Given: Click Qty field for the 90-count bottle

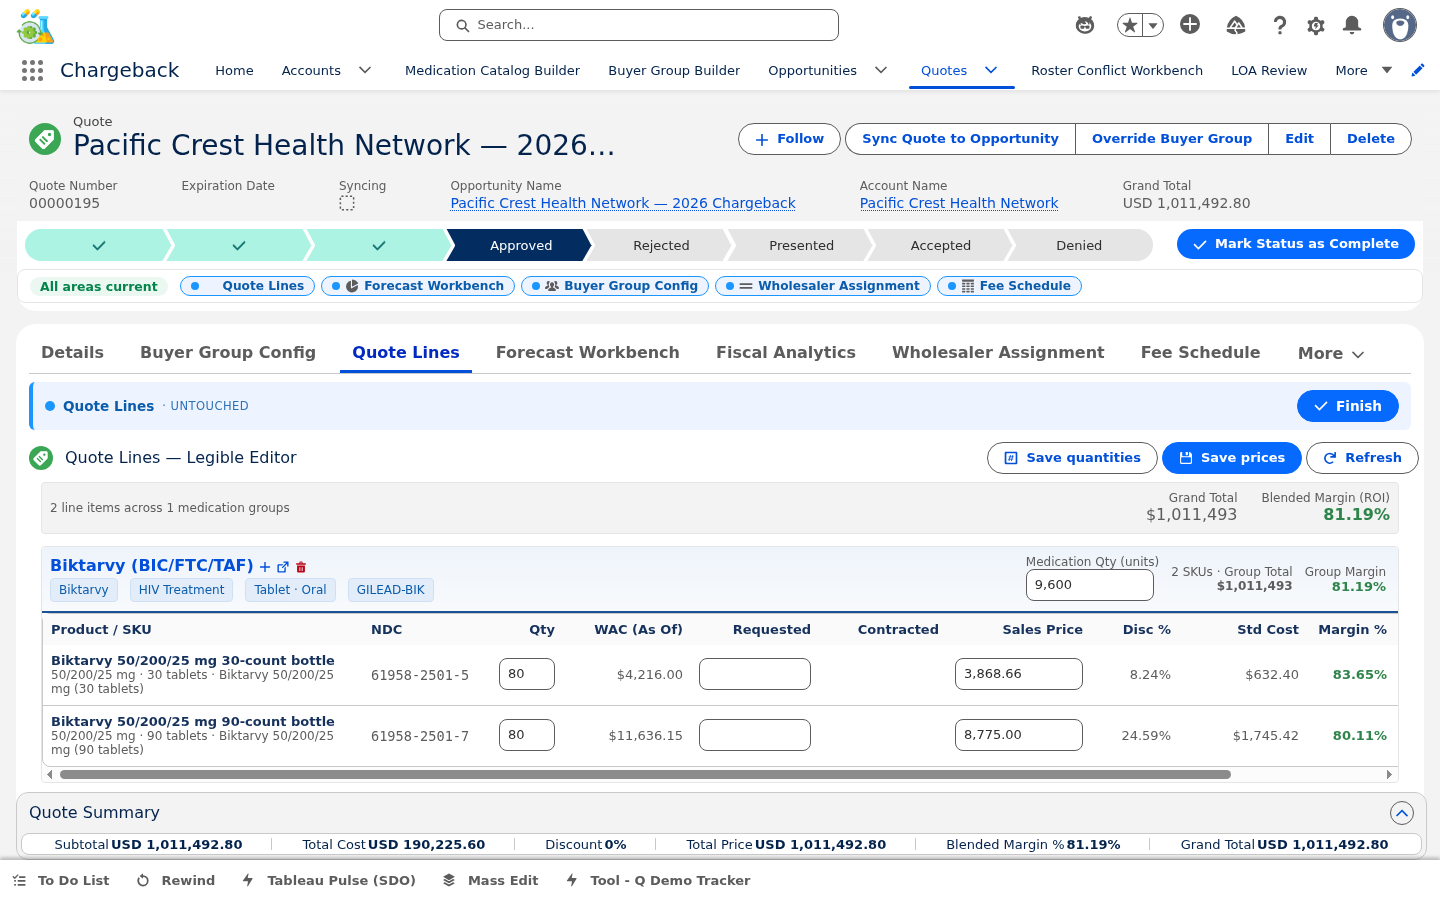Looking at the screenshot, I should point(527,735).
